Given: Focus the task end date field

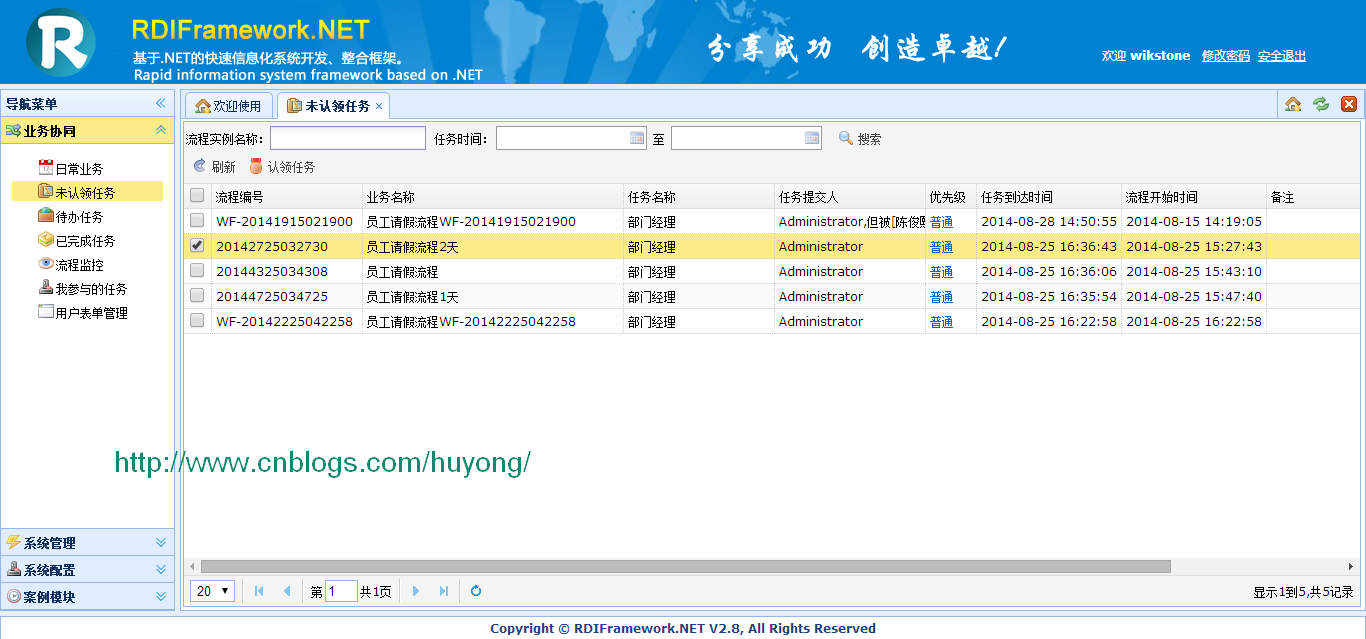Looking at the screenshot, I should pos(737,138).
